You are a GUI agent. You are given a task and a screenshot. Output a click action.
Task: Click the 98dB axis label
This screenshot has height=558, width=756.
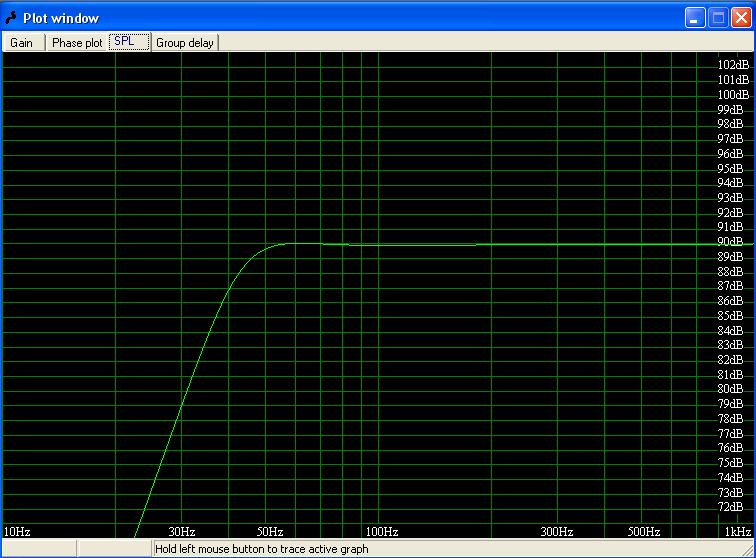[730, 123]
